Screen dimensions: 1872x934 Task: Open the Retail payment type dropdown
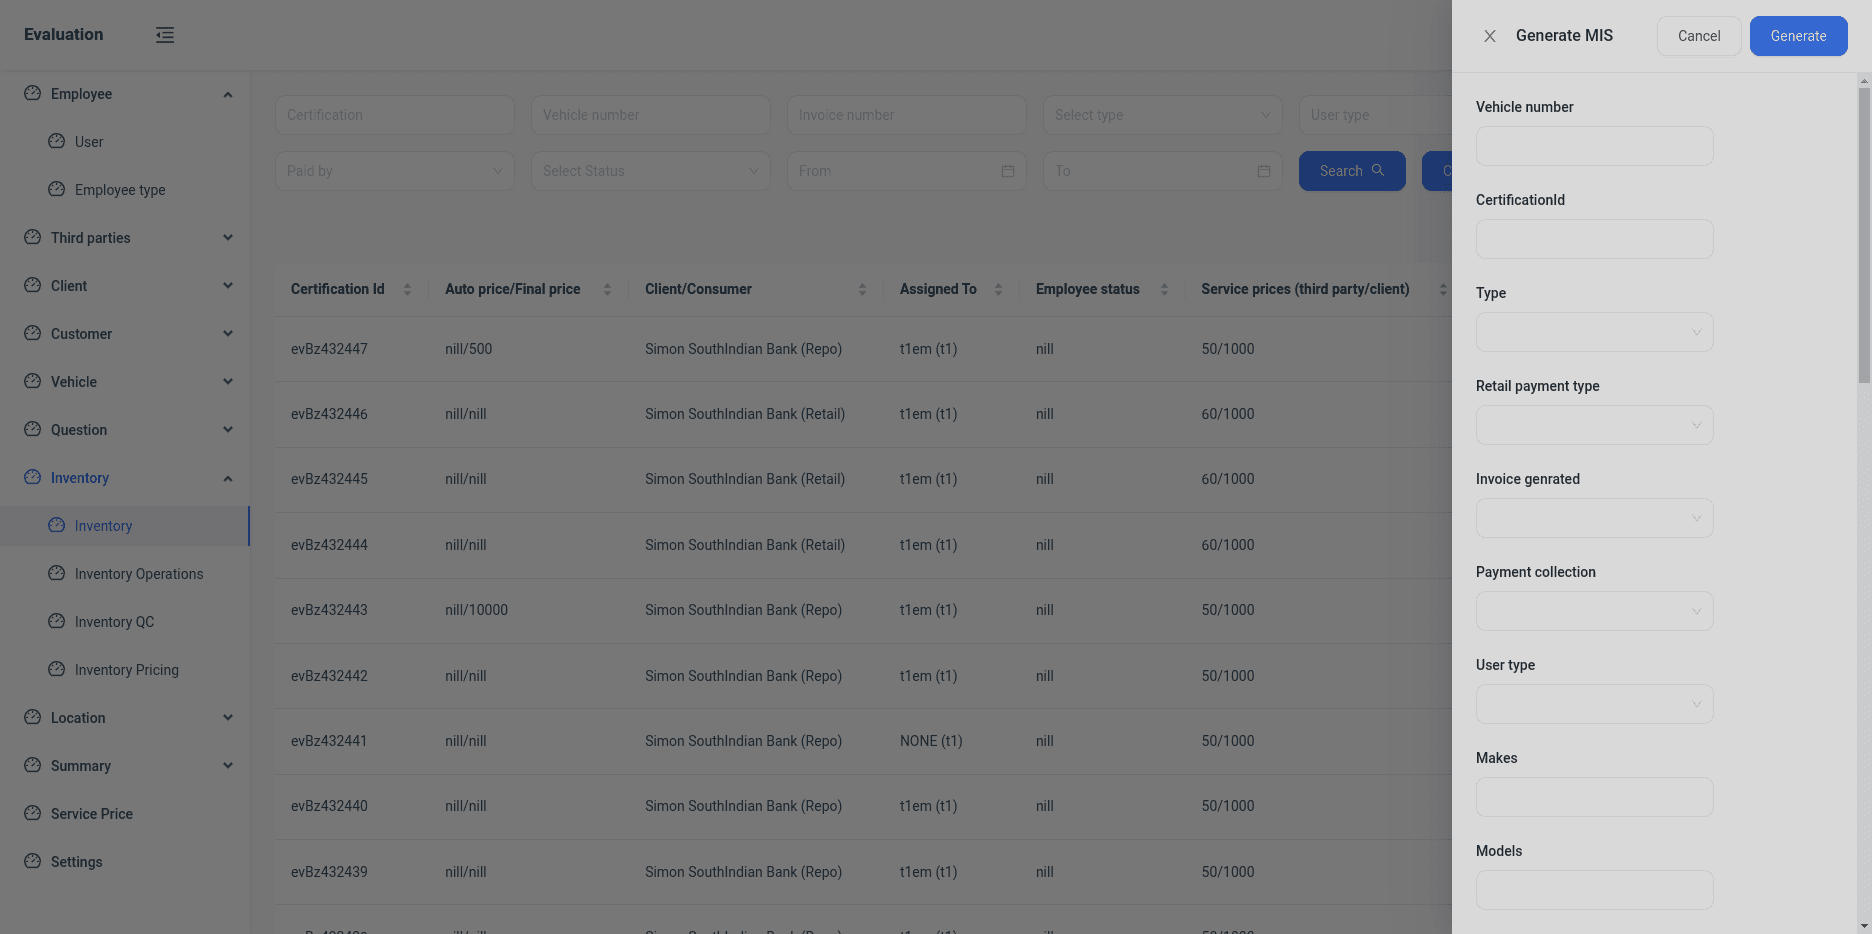pyautogui.click(x=1594, y=425)
